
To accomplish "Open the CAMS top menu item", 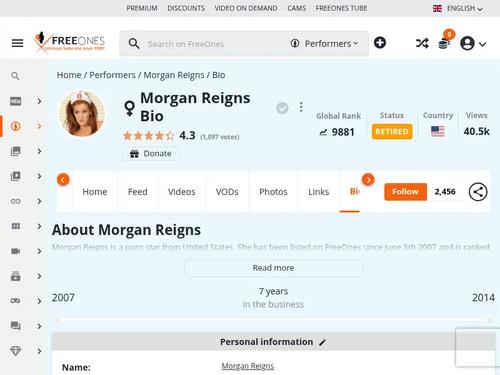I will coord(296,8).
